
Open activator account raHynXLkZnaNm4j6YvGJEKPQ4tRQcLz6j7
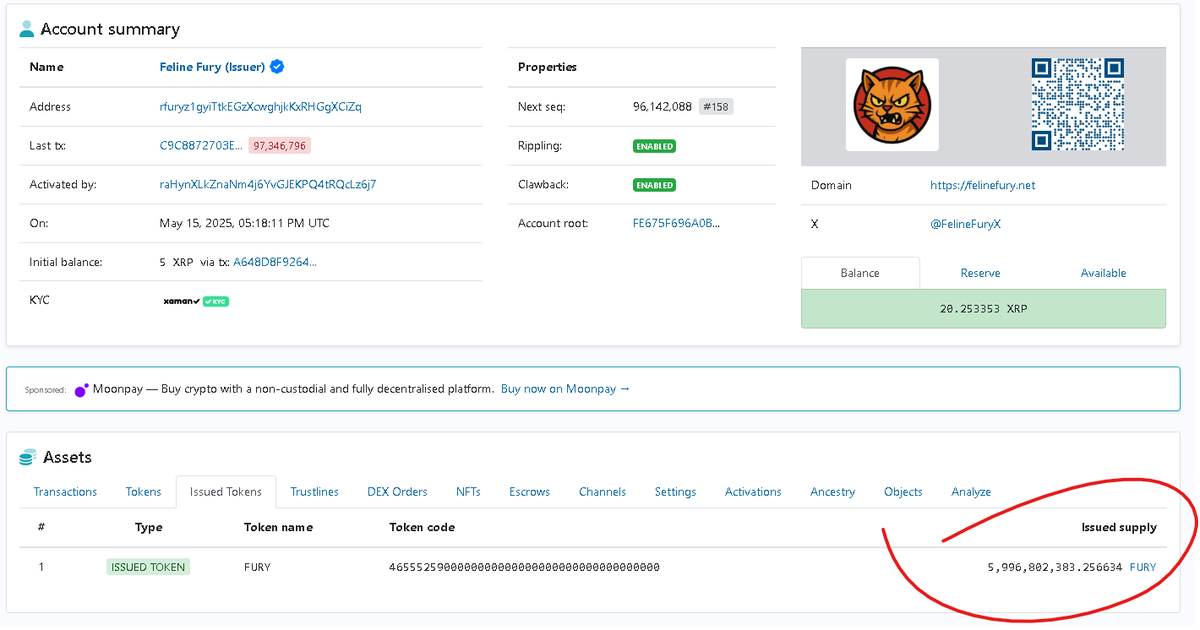(268, 184)
